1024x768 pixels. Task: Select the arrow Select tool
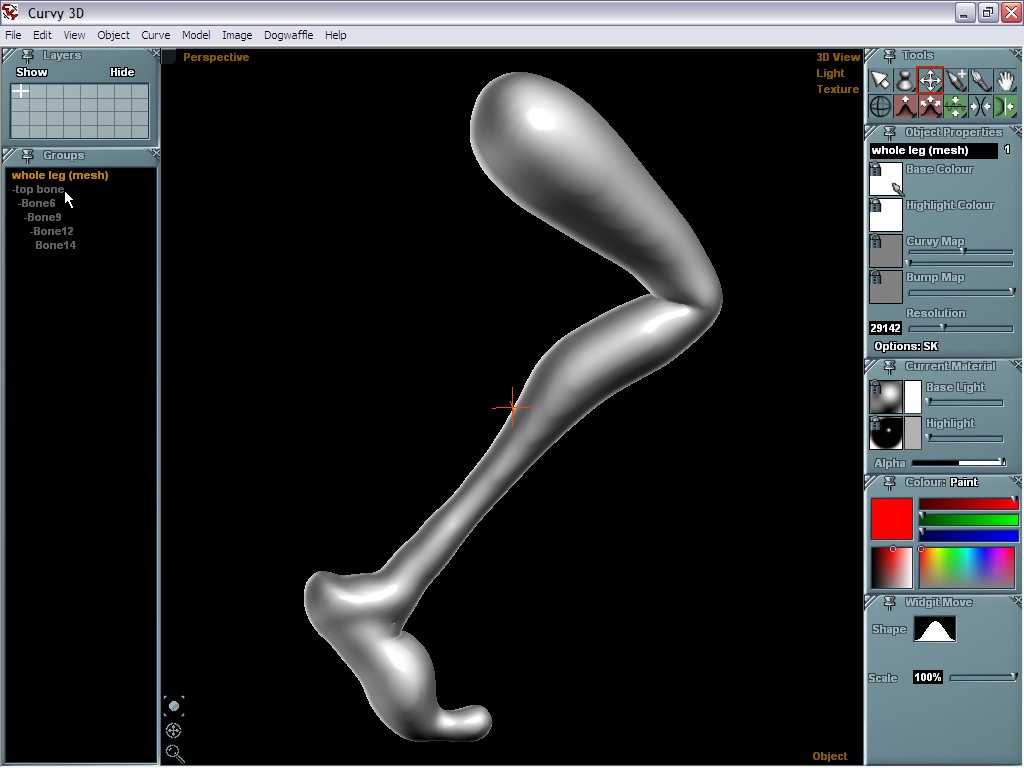coord(880,81)
